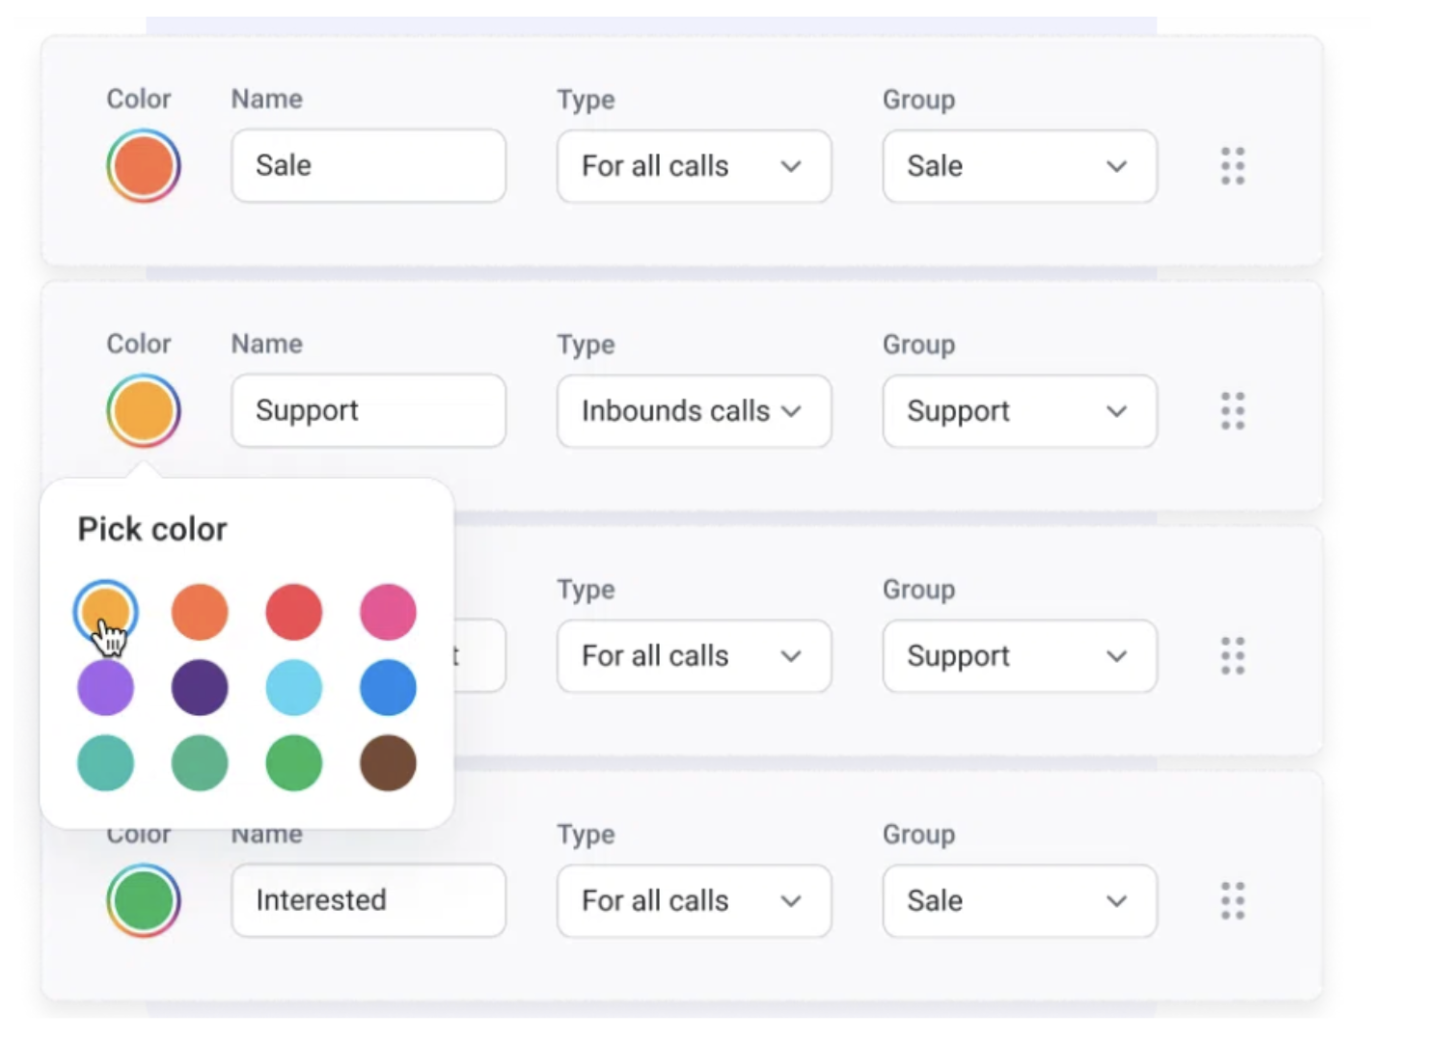Open the For all calls dropdown on third row

(x=693, y=656)
